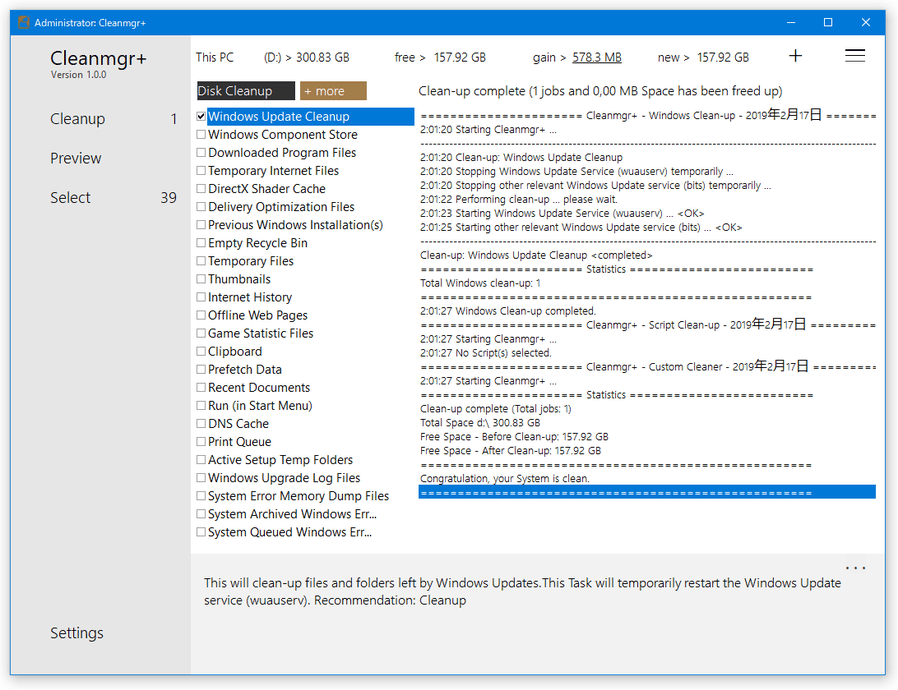Click the three dots more options
Screen dimensions: 898x690
[x=855, y=568]
